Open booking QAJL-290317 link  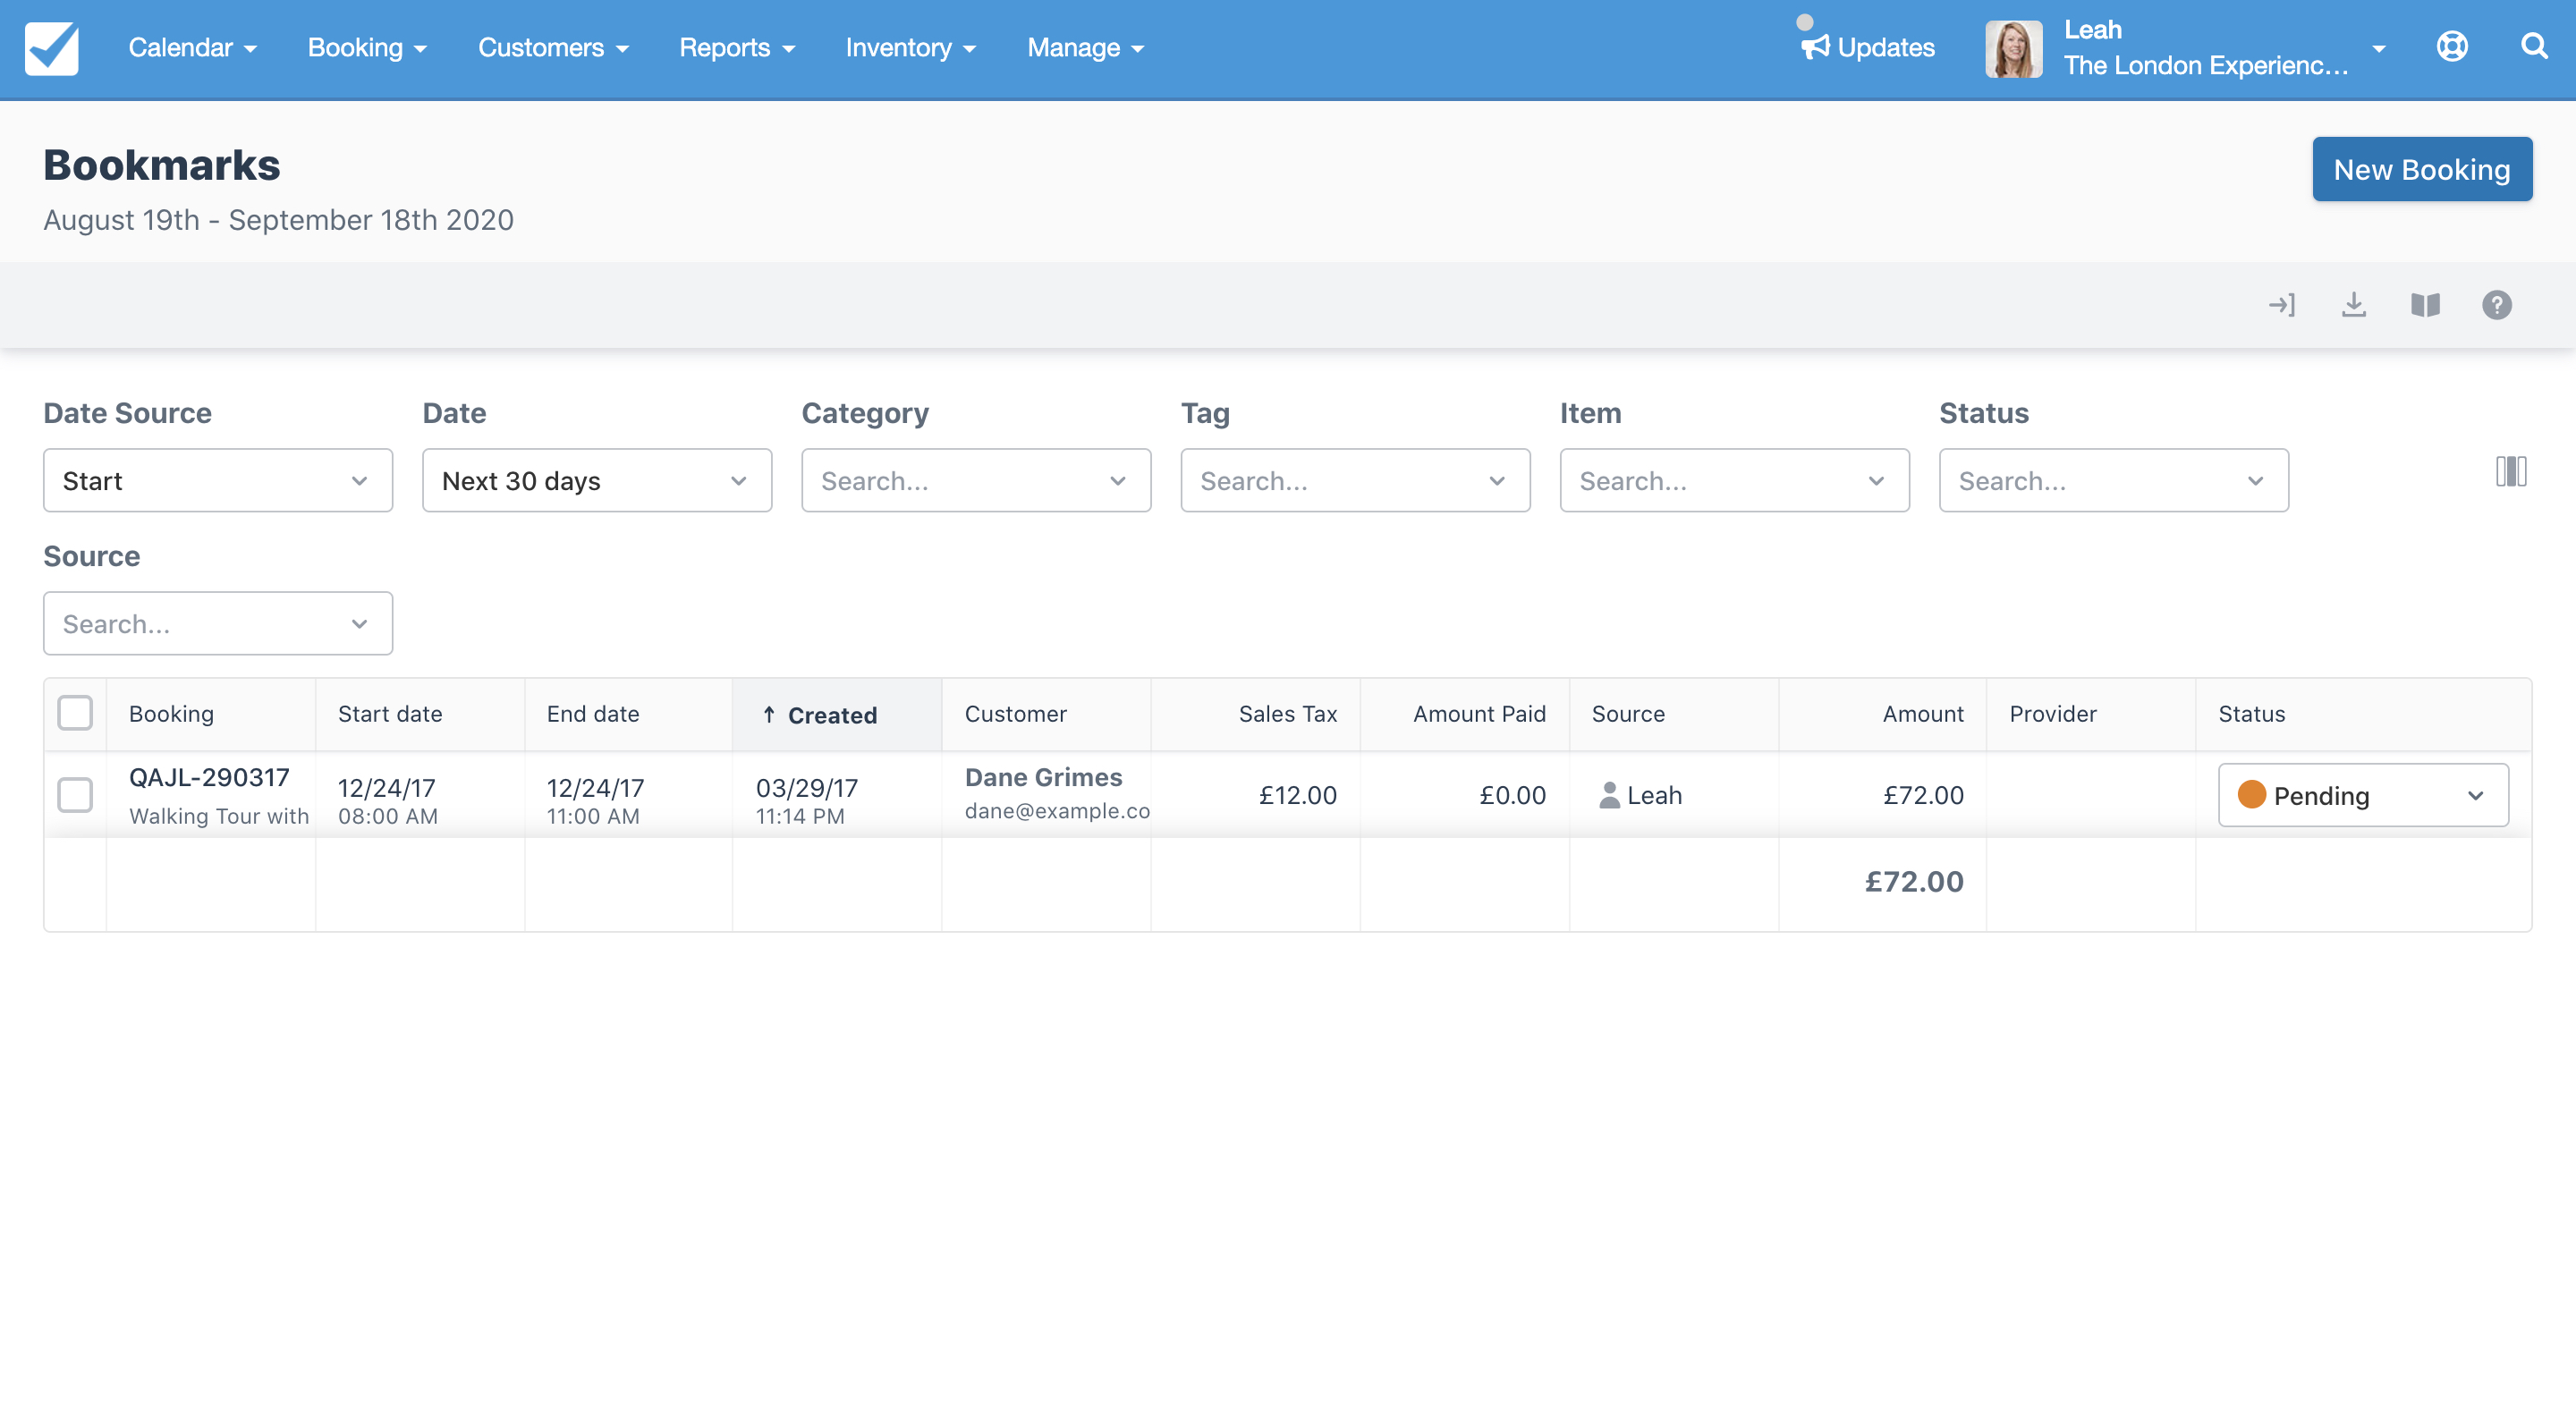[x=209, y=777]
